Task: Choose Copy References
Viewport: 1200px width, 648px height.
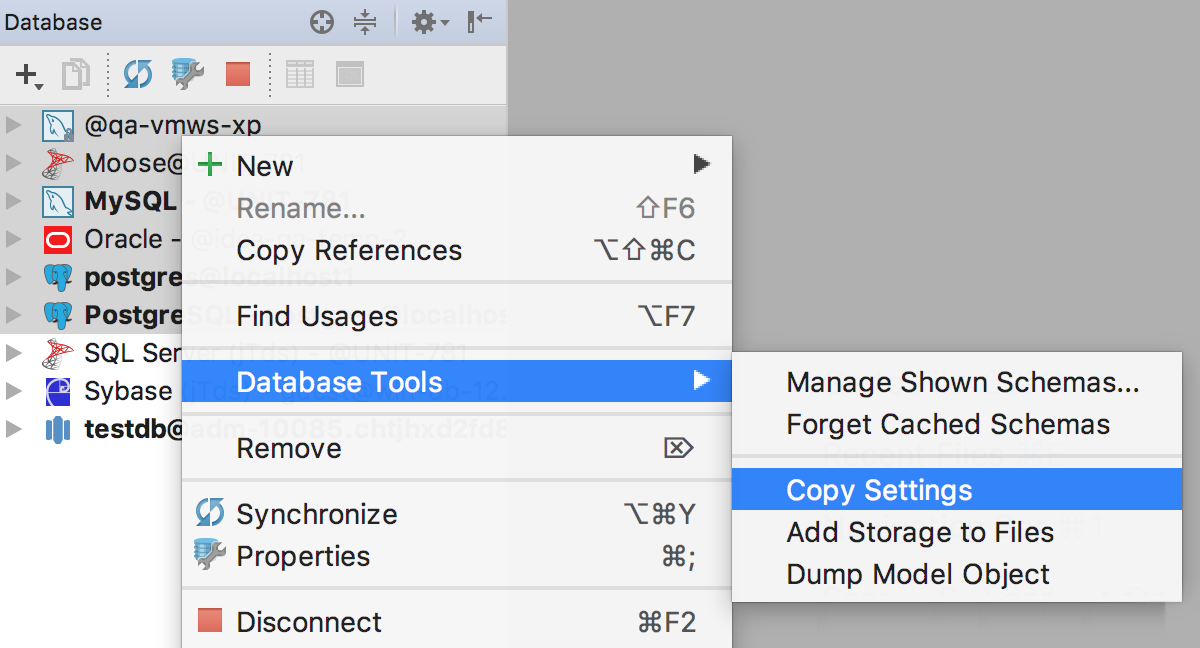Action: coord(456,250)
